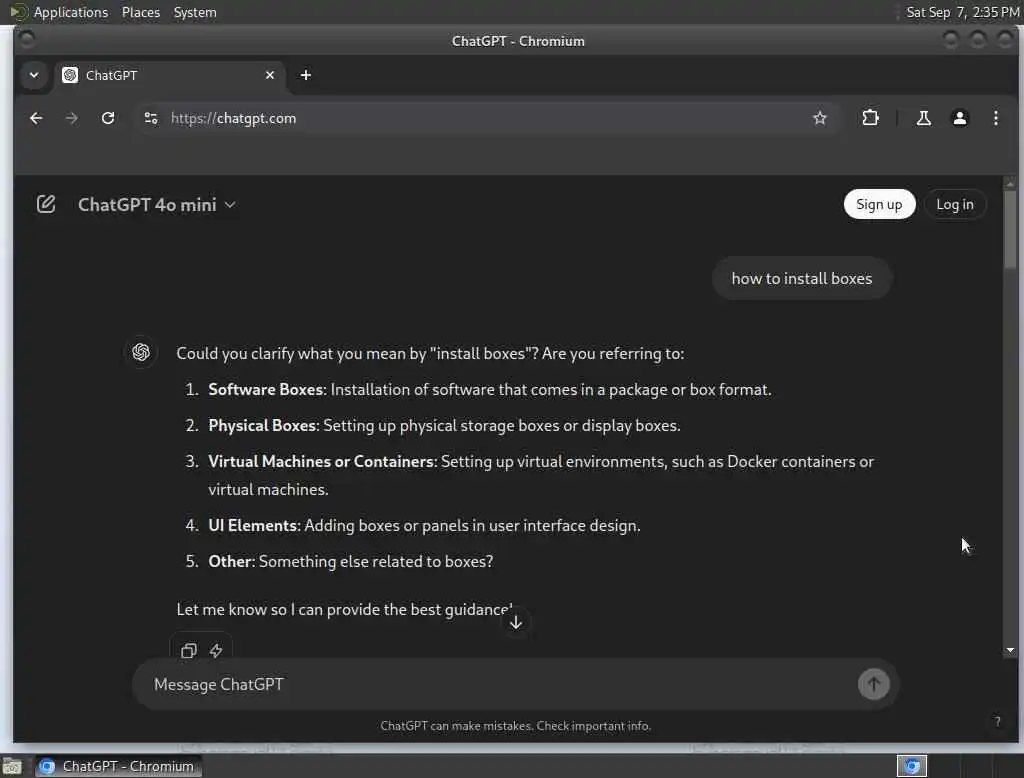View site information icon in address bar
This screenshot has width=1024, height=778.
pyautogui.click(x=151, y=118)
